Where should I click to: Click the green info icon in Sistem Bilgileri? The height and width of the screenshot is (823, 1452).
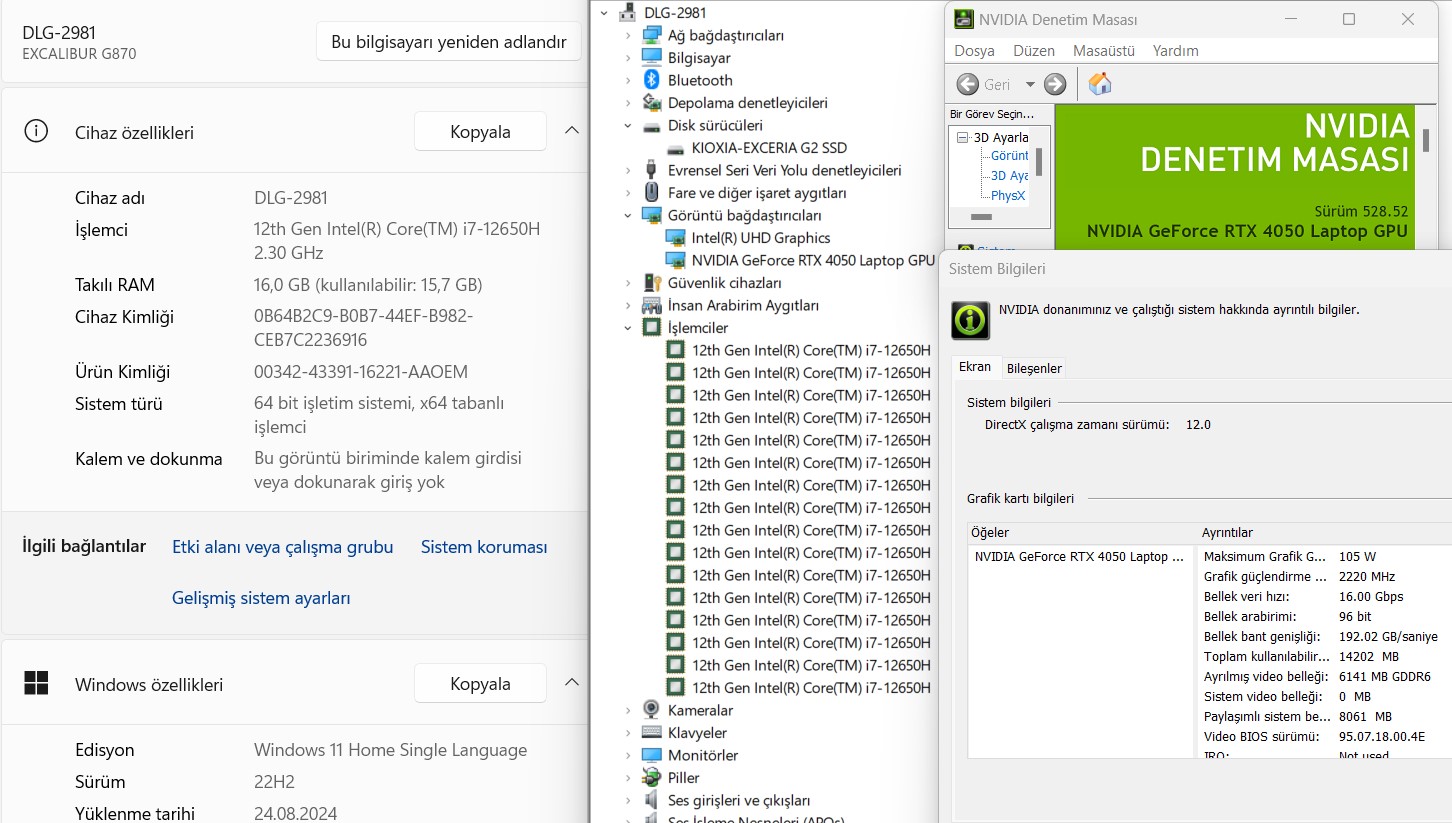pos(970,320)
